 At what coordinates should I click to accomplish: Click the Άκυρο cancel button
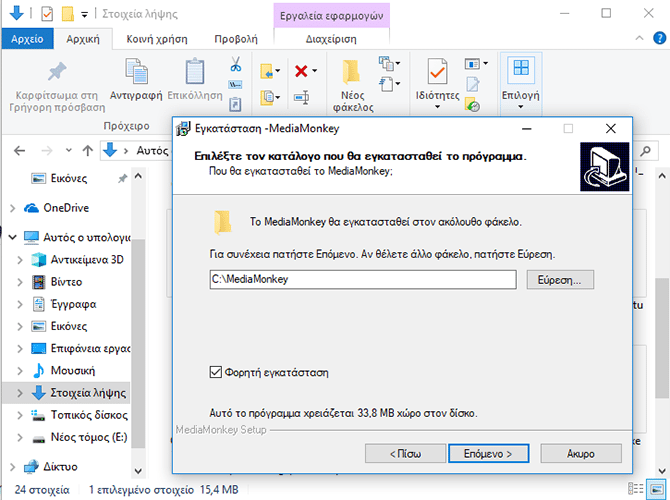(x=581, y=453)
